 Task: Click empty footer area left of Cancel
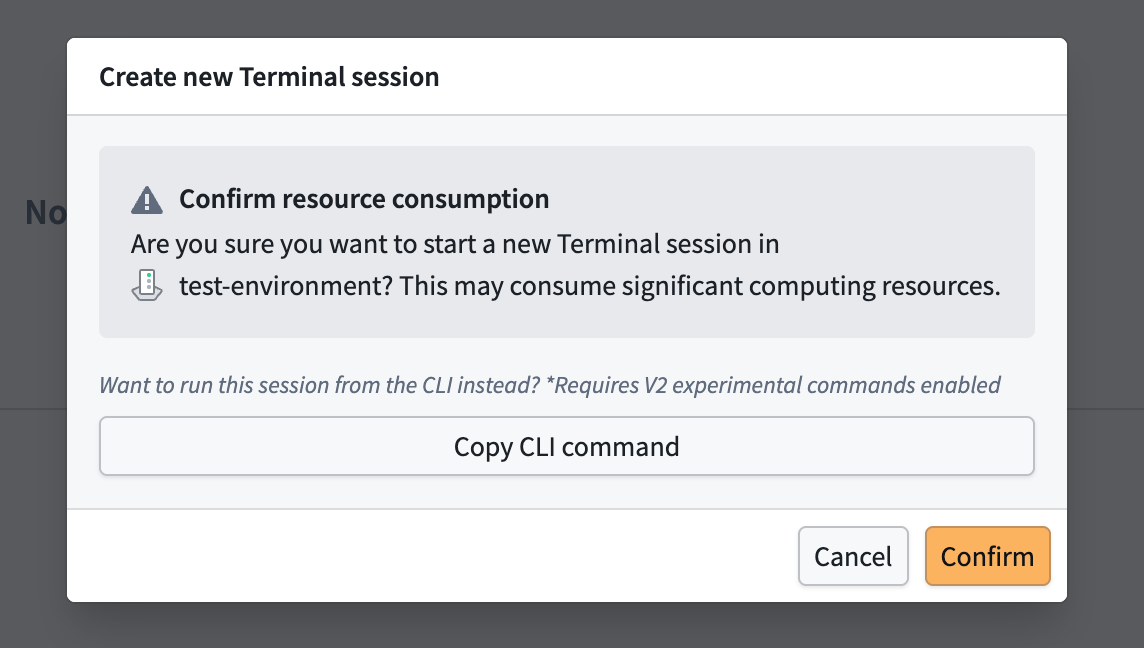430,556
